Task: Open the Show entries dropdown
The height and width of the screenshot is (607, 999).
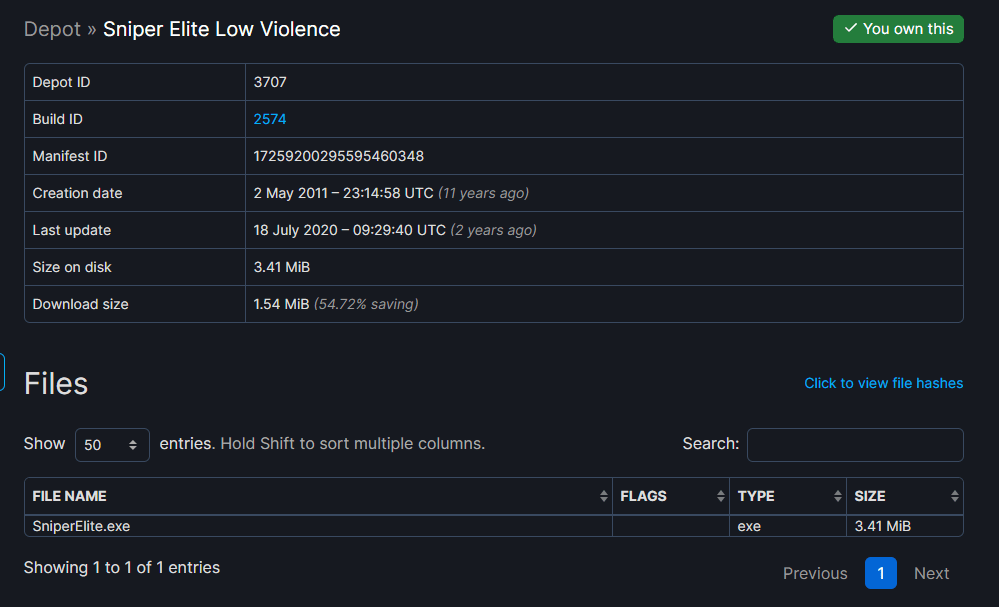Action: click(112, 445)
